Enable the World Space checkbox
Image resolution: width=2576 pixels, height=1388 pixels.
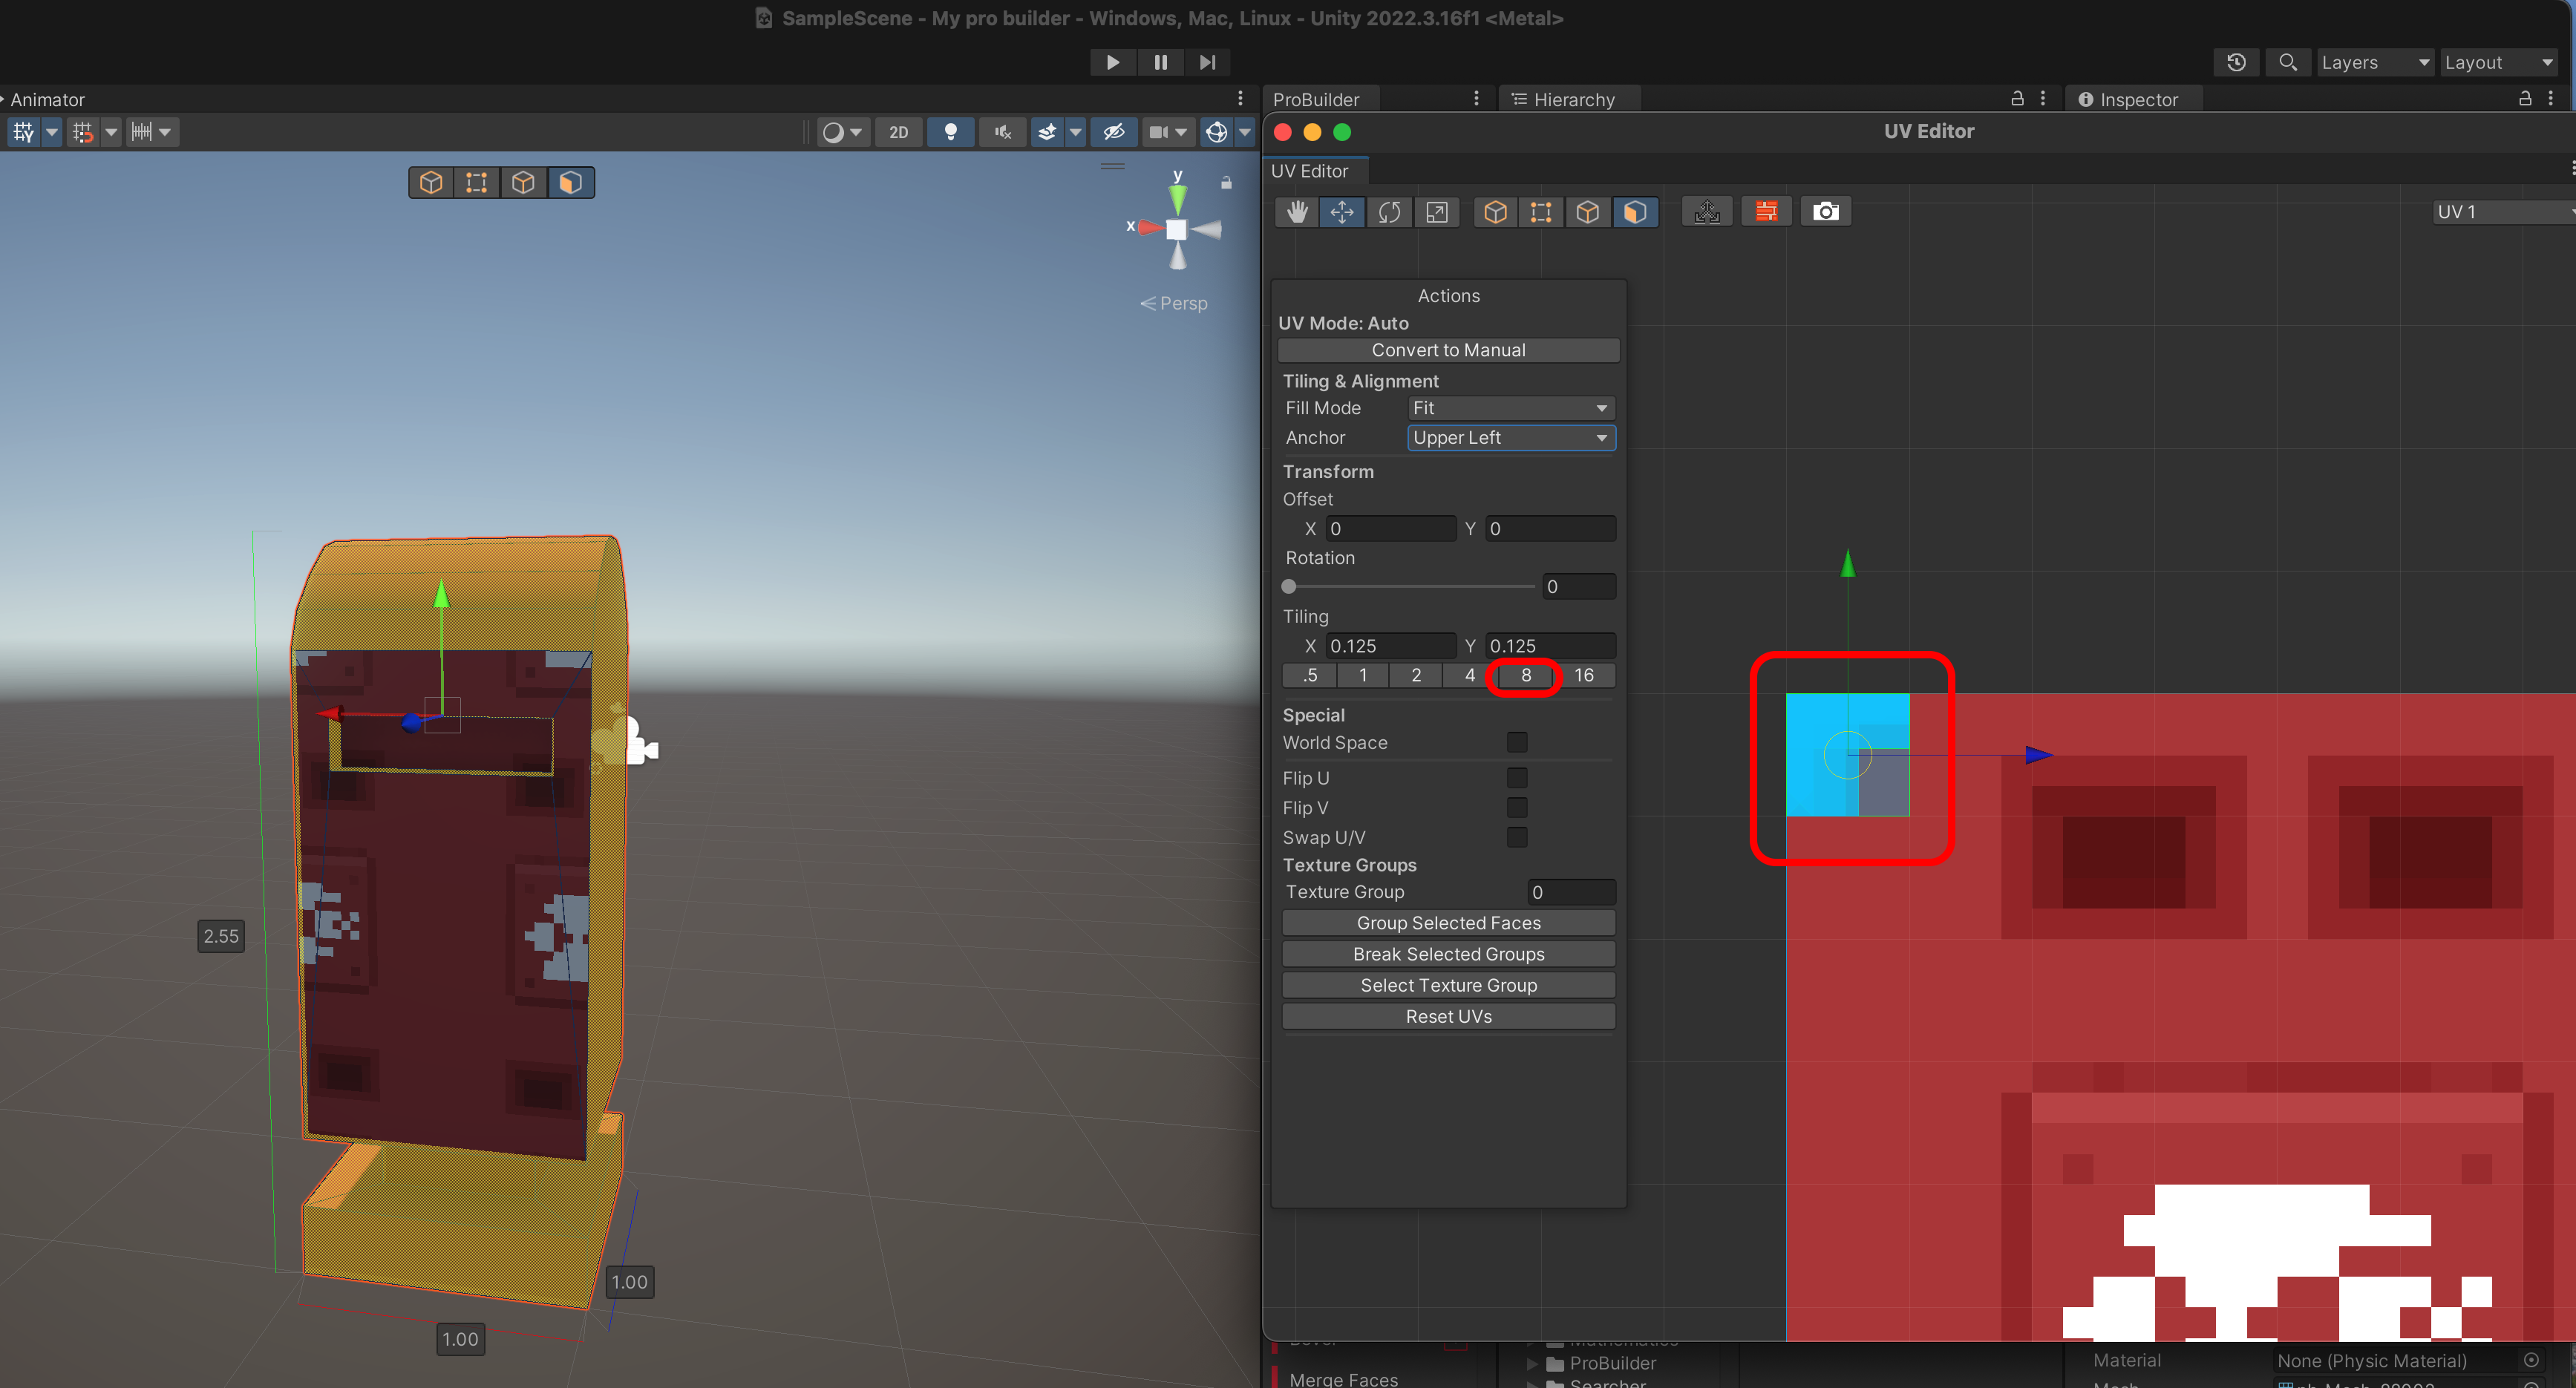1516,742
